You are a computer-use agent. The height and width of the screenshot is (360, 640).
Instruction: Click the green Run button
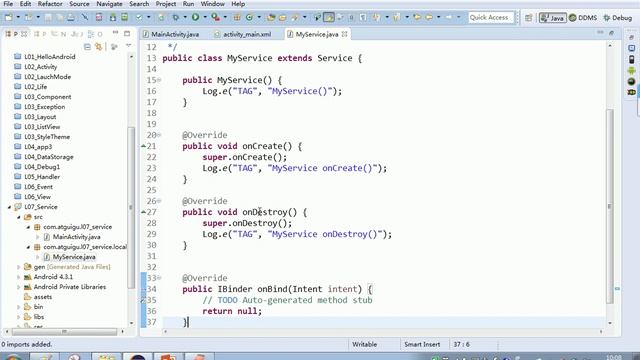tap(196, 17)
